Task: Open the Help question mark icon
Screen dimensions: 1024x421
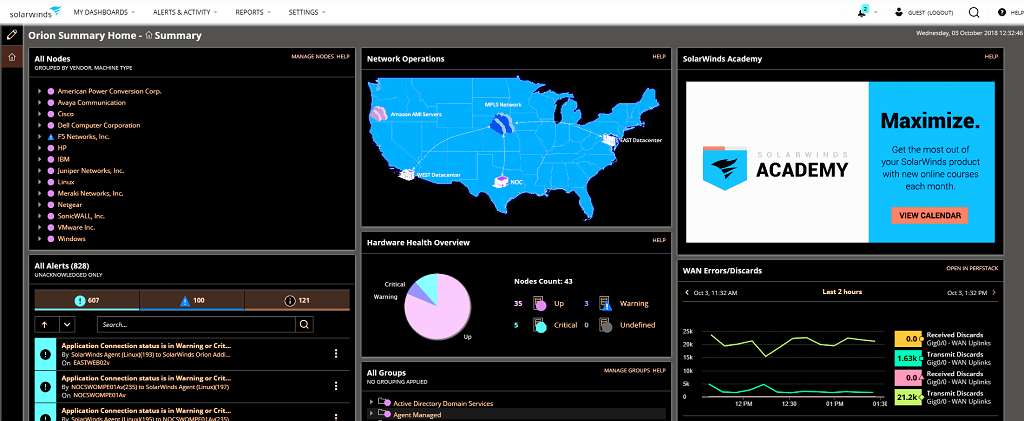Action: coord(1002,12)
